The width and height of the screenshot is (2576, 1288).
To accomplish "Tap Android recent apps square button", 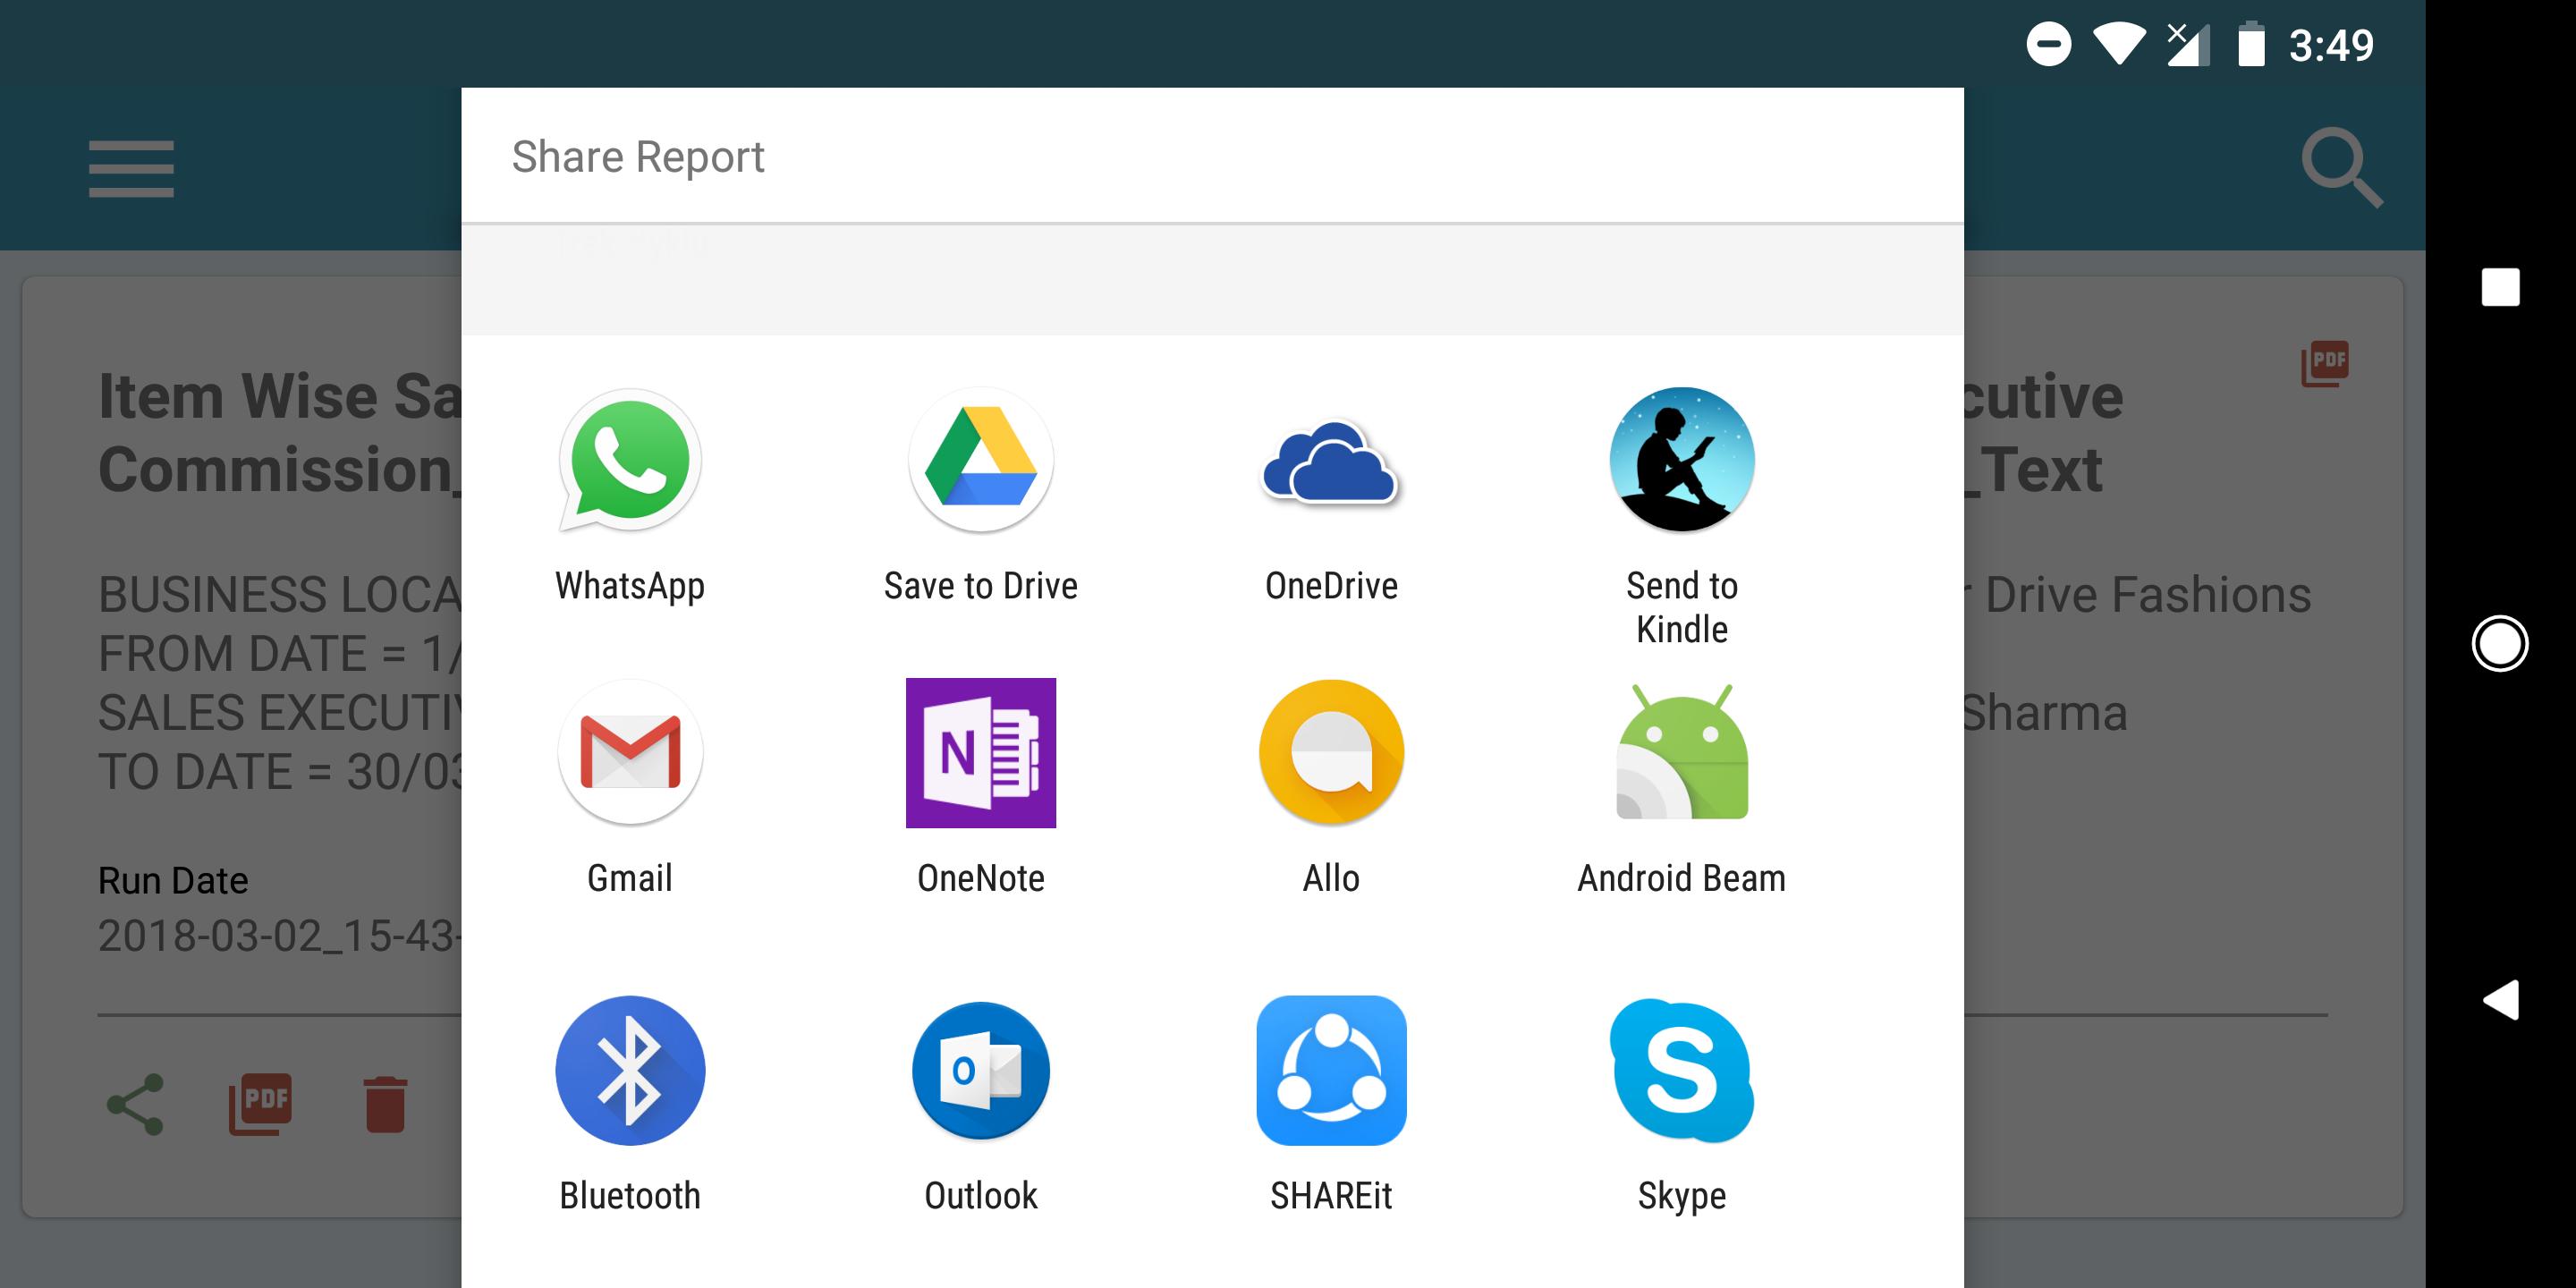I will pos(2500,287).
